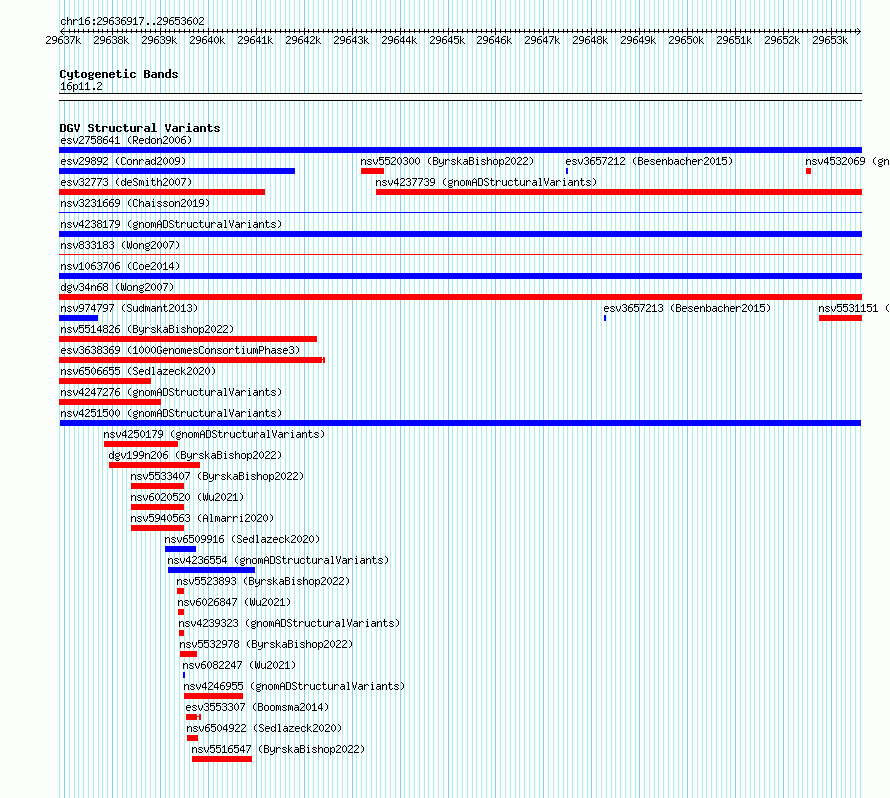Select the nsv5520300 (ByrskaBishop2022) label
Screen dimensions: 890x798
point(447,161)
